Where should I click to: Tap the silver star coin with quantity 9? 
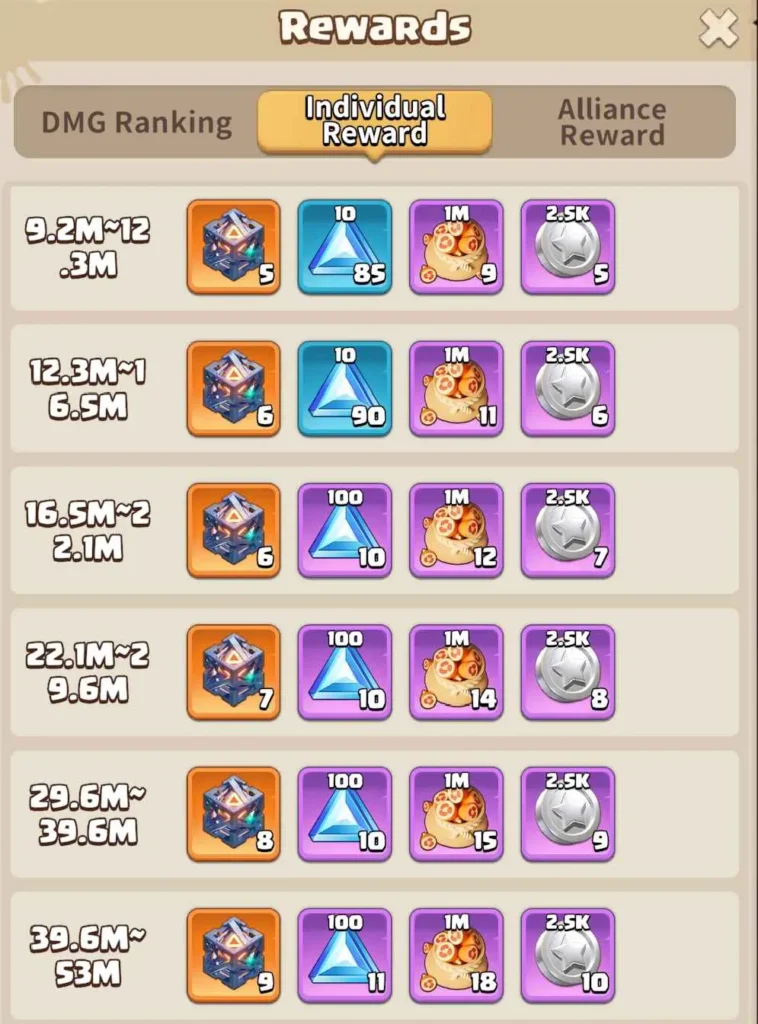tap(567, 814)
